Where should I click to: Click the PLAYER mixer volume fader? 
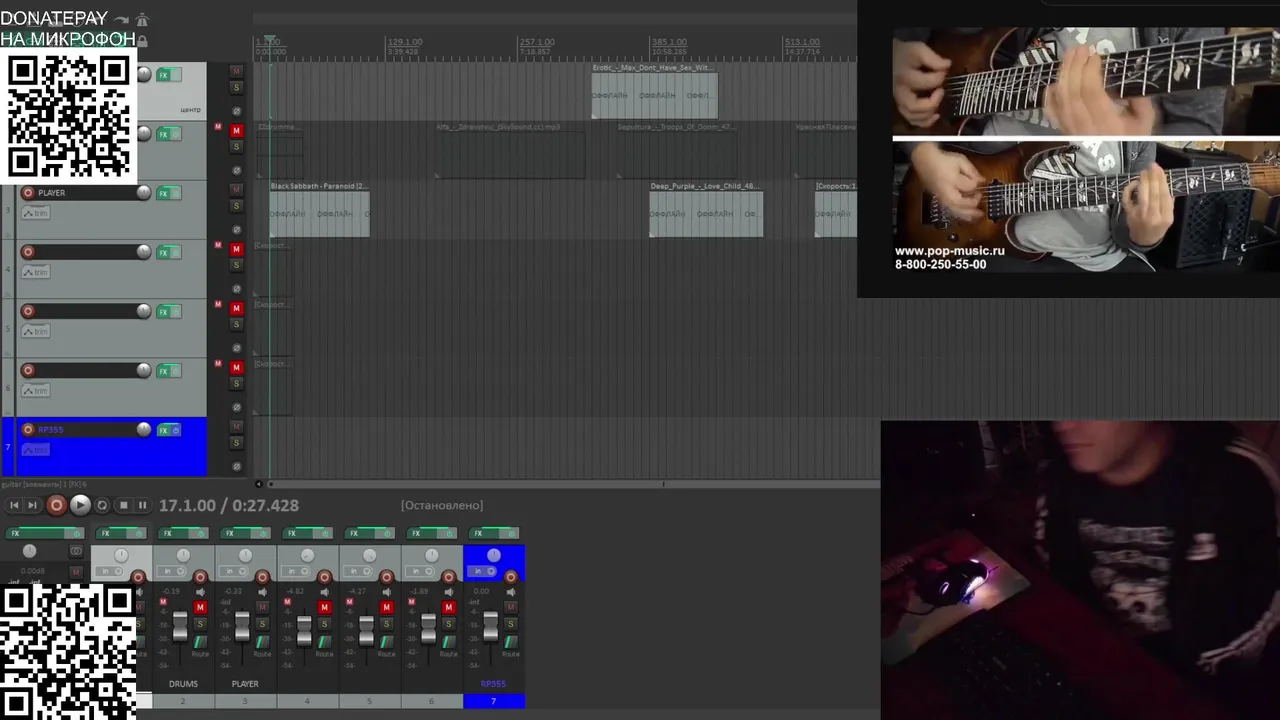pyautogui.click(x=242, y=626)
